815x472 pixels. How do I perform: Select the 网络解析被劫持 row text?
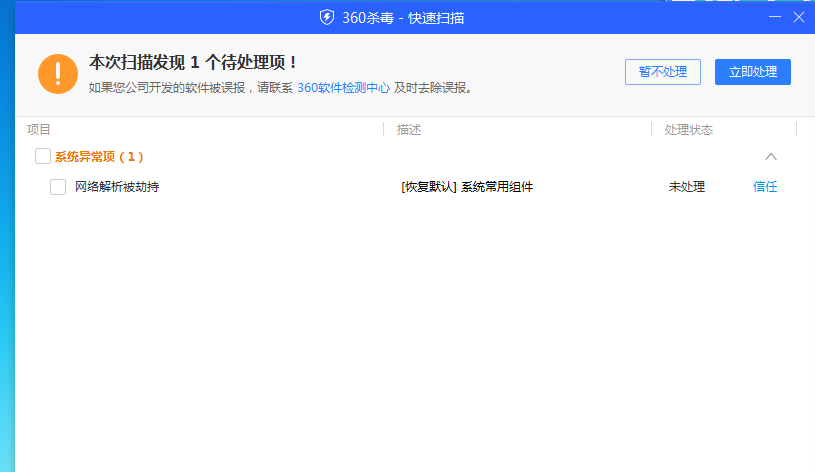[117, 187]
